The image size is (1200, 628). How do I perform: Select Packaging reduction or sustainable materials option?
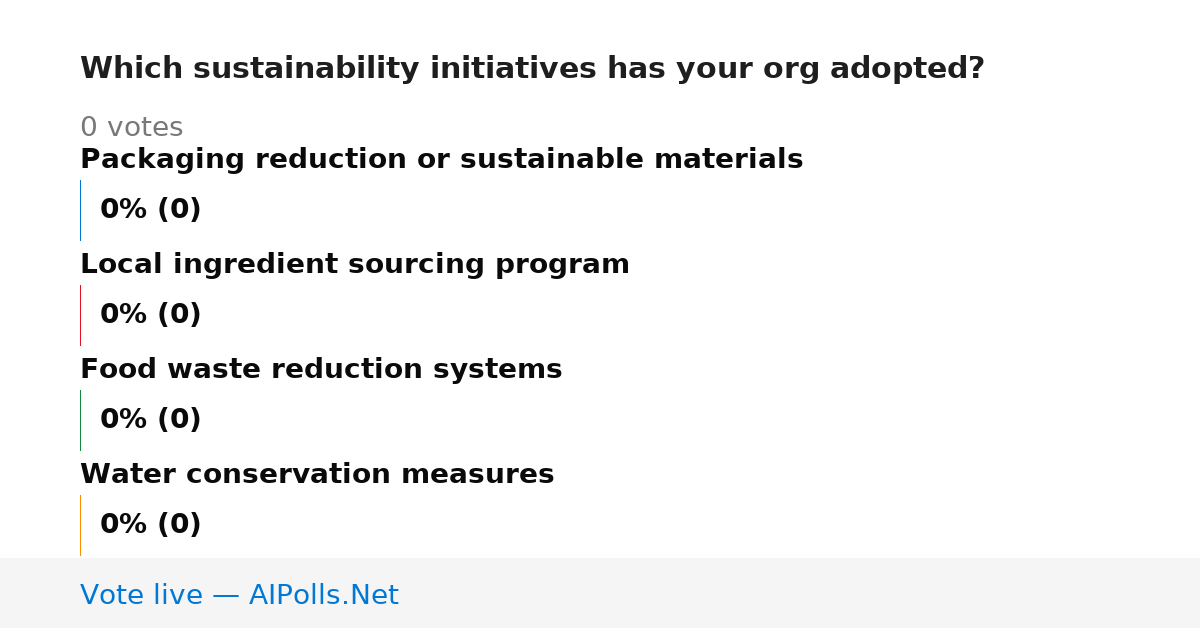[x=441, y=160]
